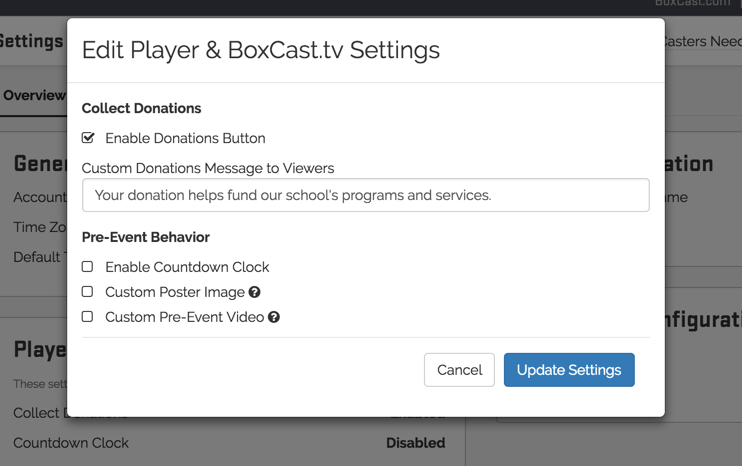Image resolution: width=742 pixels, height=466 pixels.
Task: Check the Custom Poster Image box
Action: [88, 292]
